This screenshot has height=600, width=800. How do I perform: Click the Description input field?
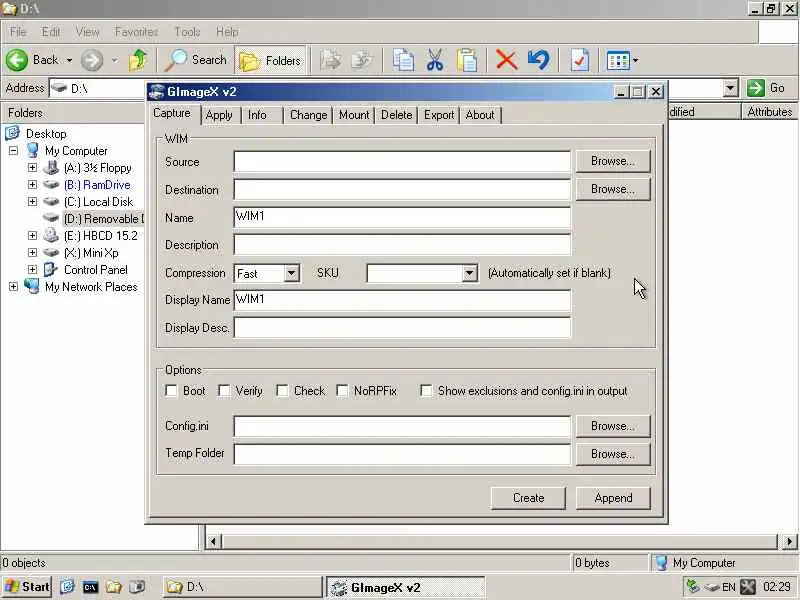[x=402, y=245]
